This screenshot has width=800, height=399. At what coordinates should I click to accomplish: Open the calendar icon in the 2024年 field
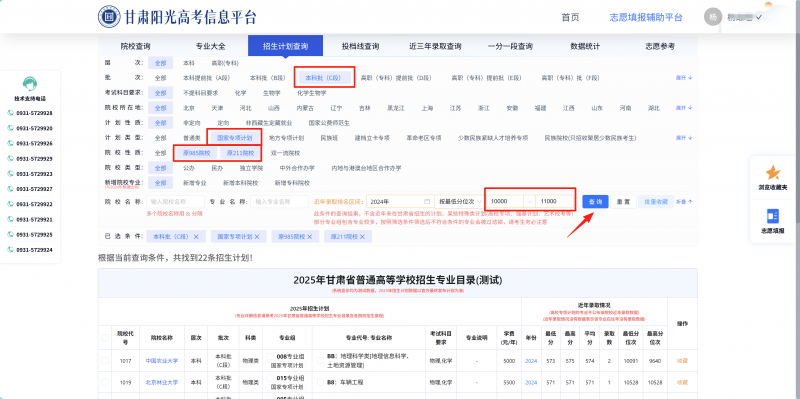[427, 202]
